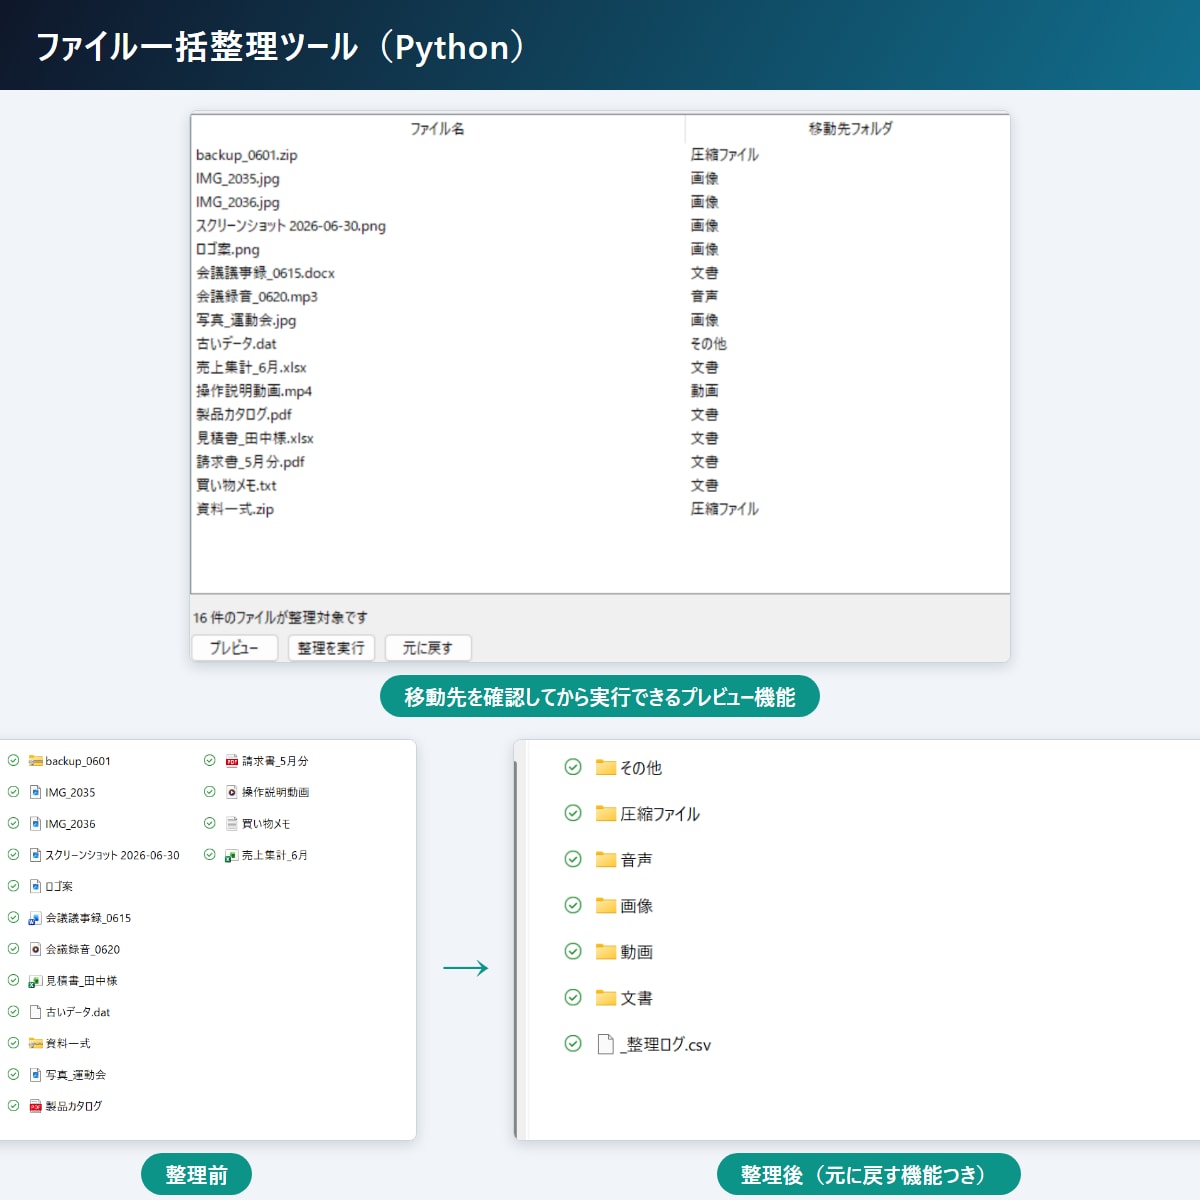Image resolution: width=1200 pixels, height=1200 pixels.
Task: Click the 画像 folder name in the after panel
Action: [637, 906]
